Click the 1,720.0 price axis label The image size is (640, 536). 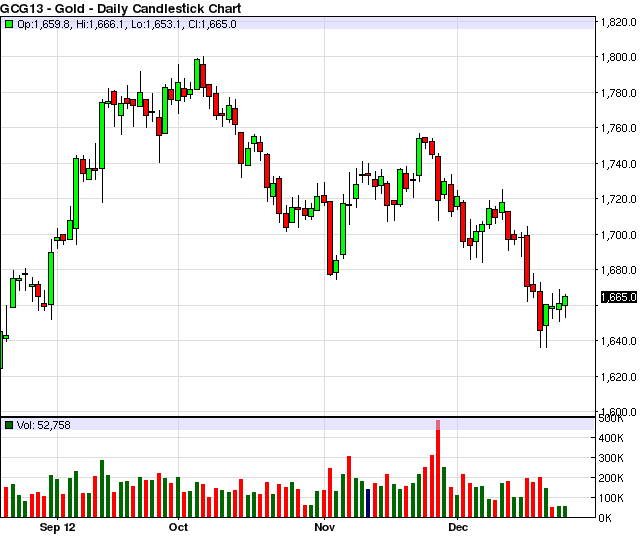tap(619, 199)
